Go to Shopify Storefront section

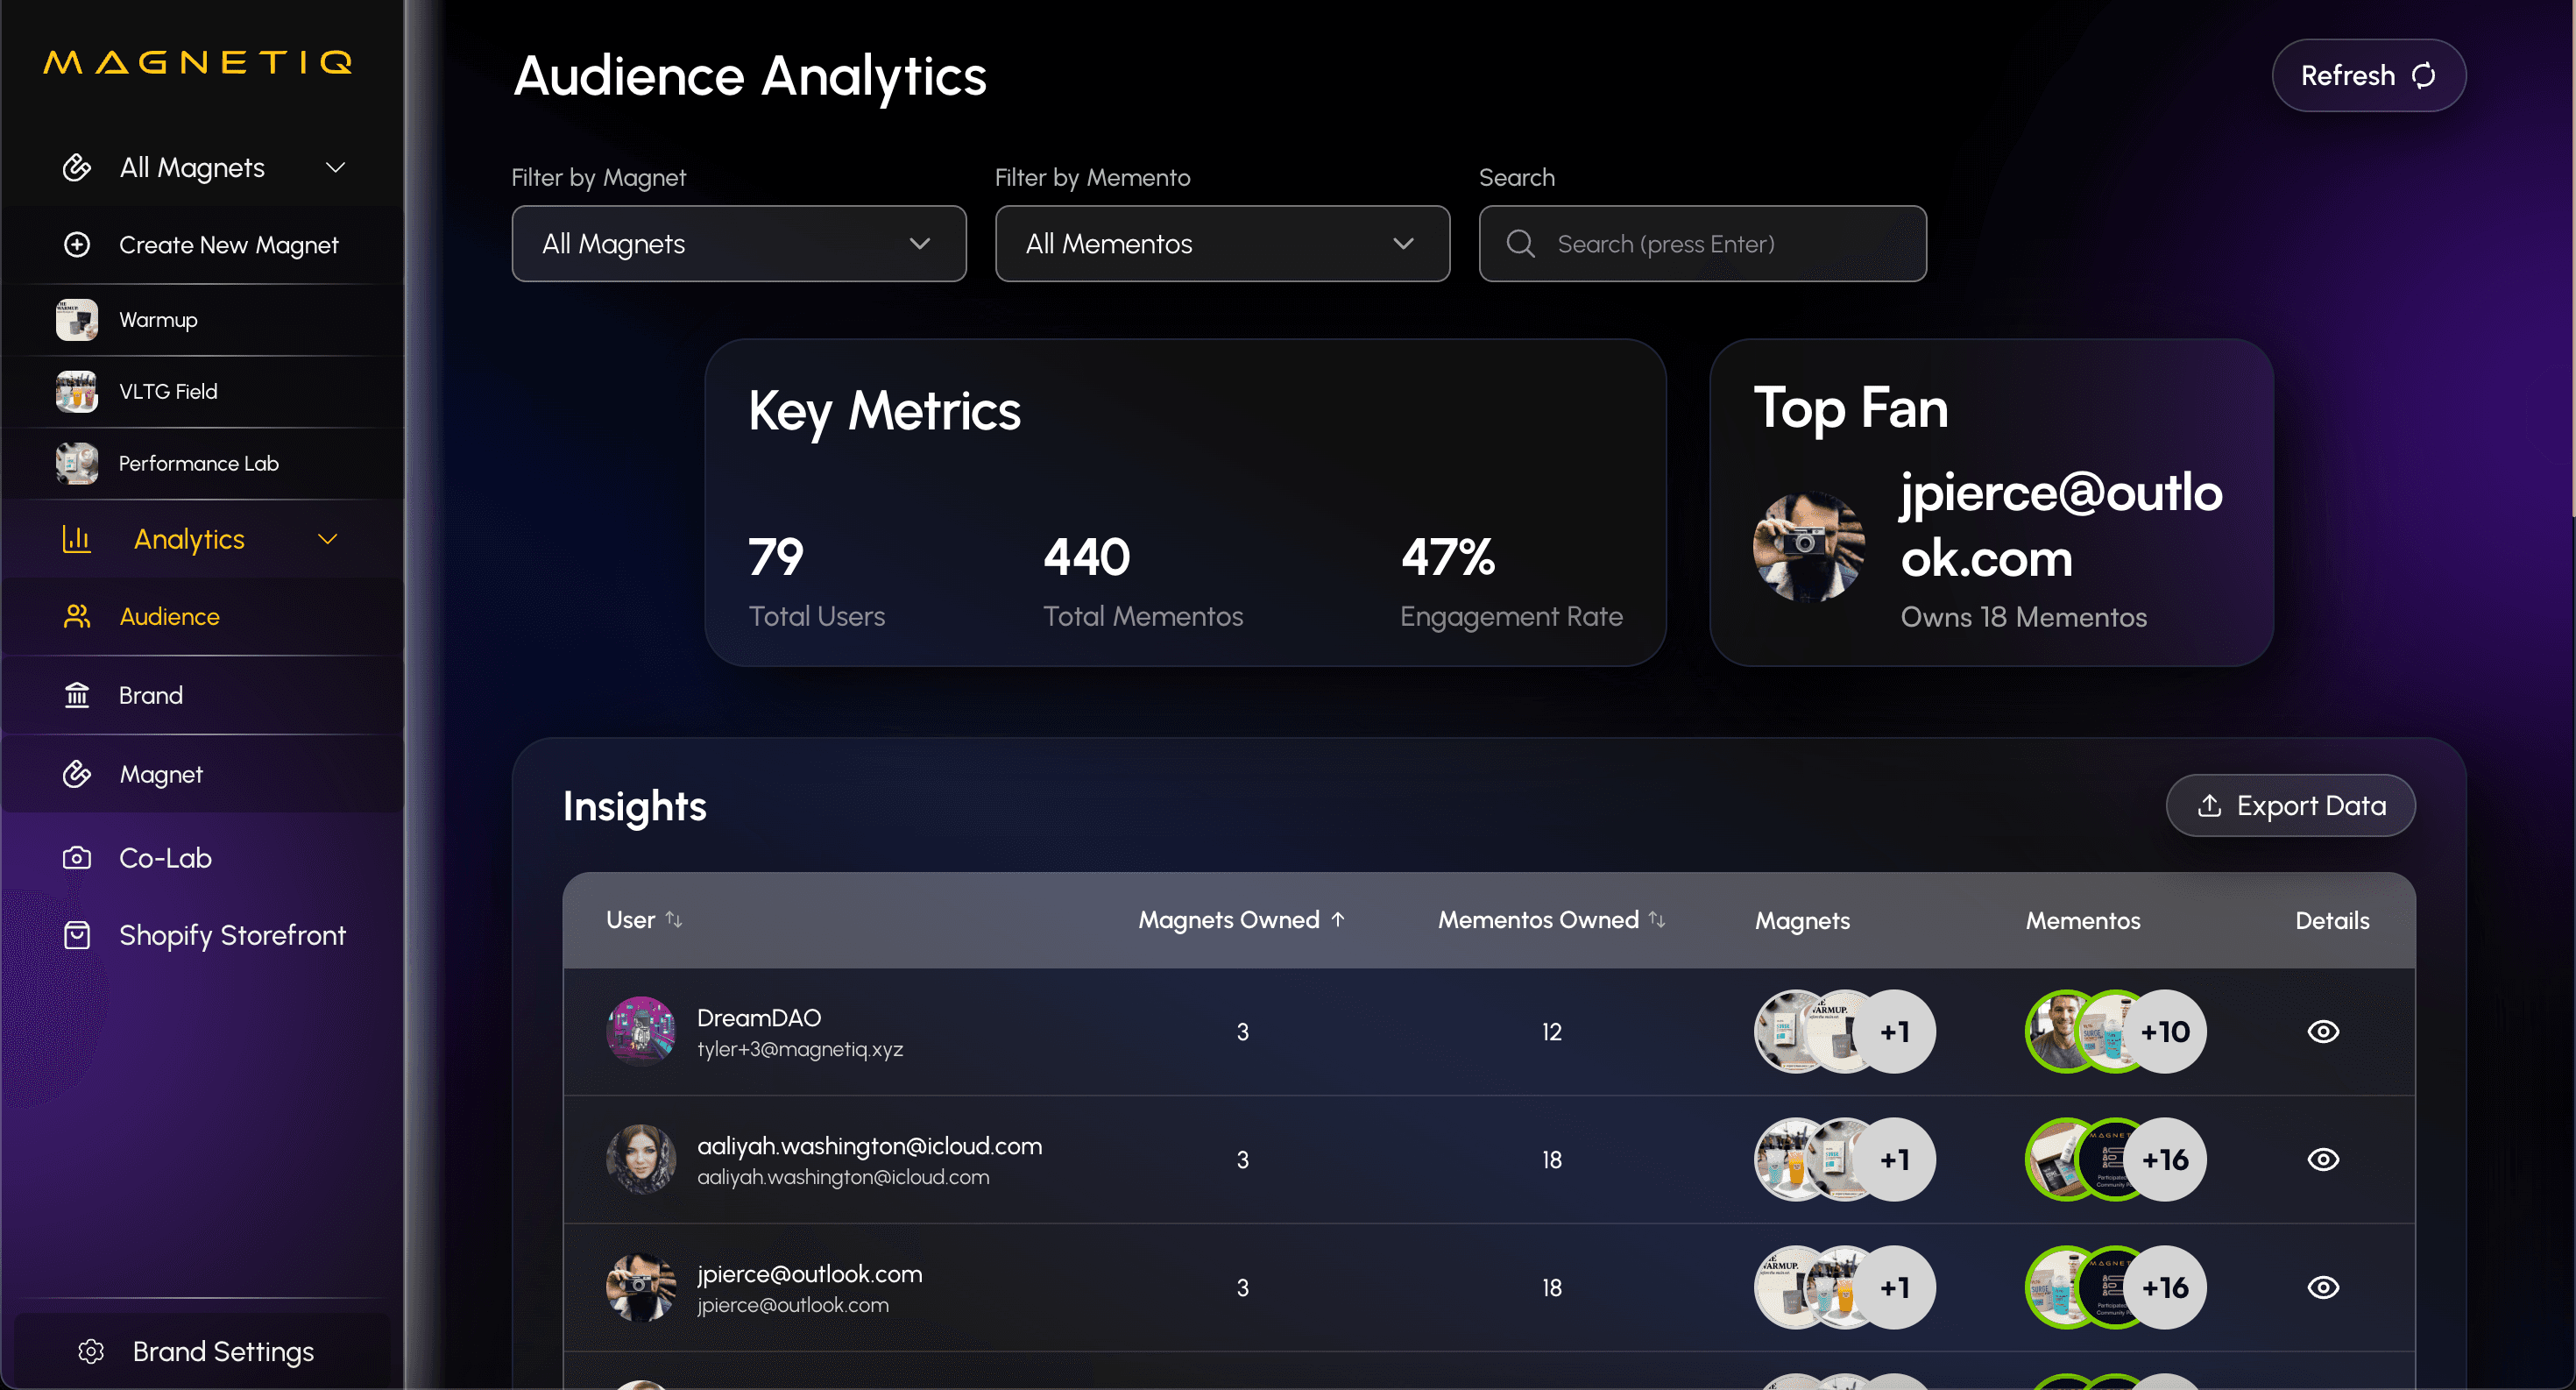[x=203, y=935]
